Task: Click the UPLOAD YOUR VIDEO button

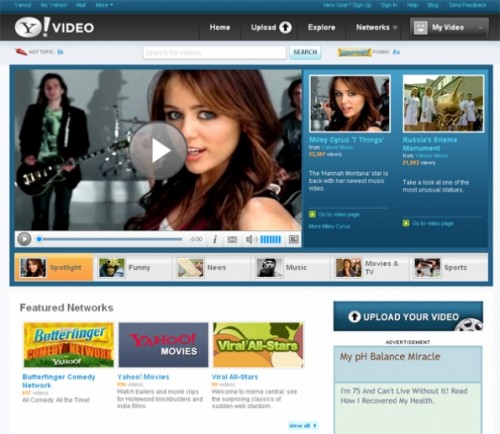Action: [408, 316]
